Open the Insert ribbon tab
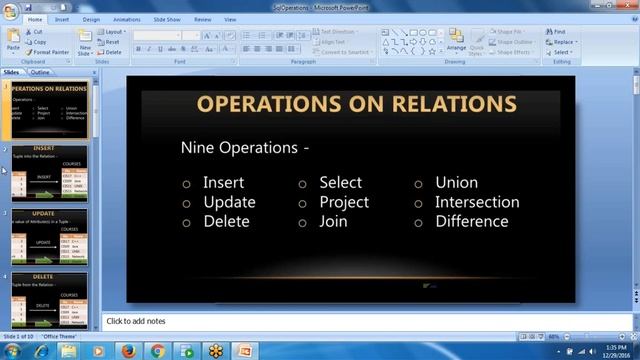This screenshot has width=640, height=360. [62, 20]
